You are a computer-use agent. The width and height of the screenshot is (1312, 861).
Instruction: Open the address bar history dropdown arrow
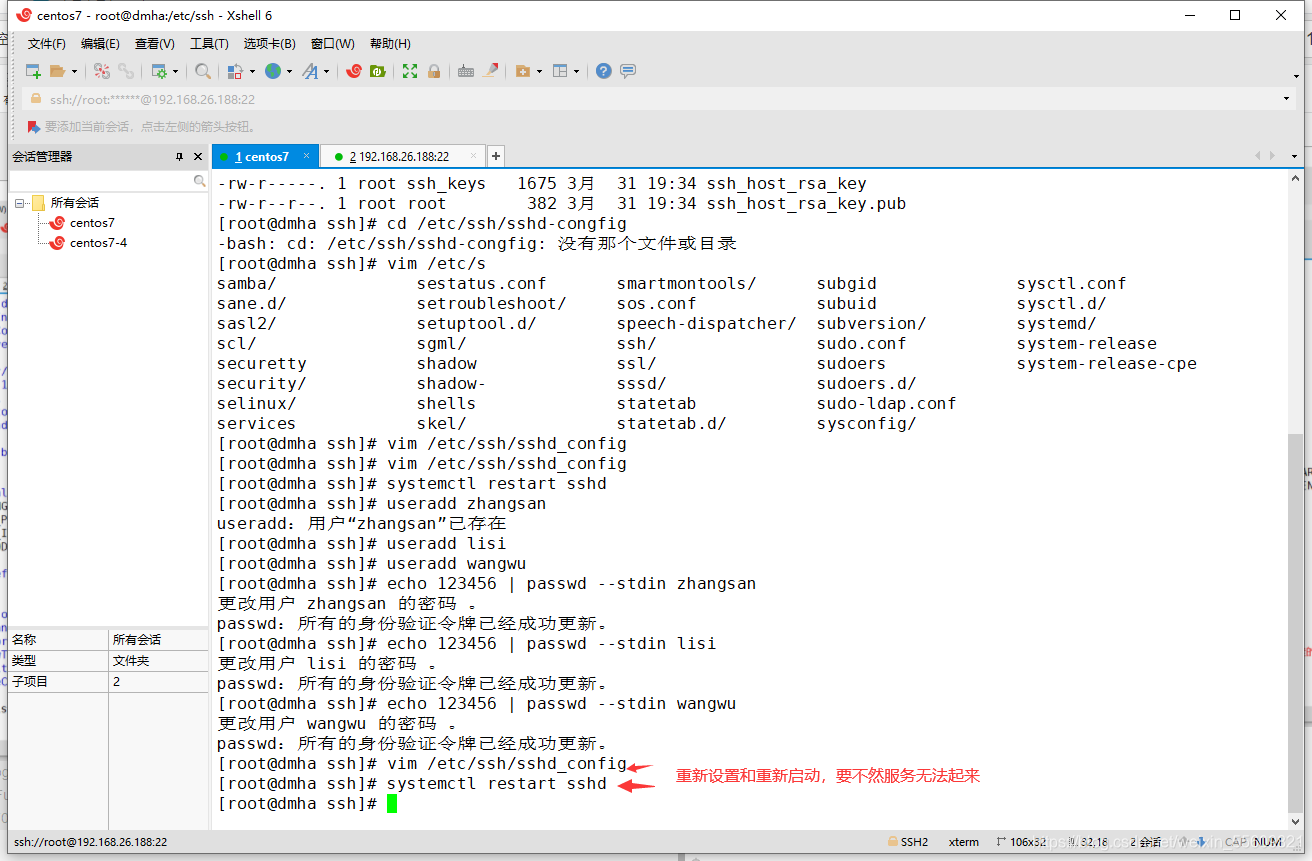tap(1287, 99)
